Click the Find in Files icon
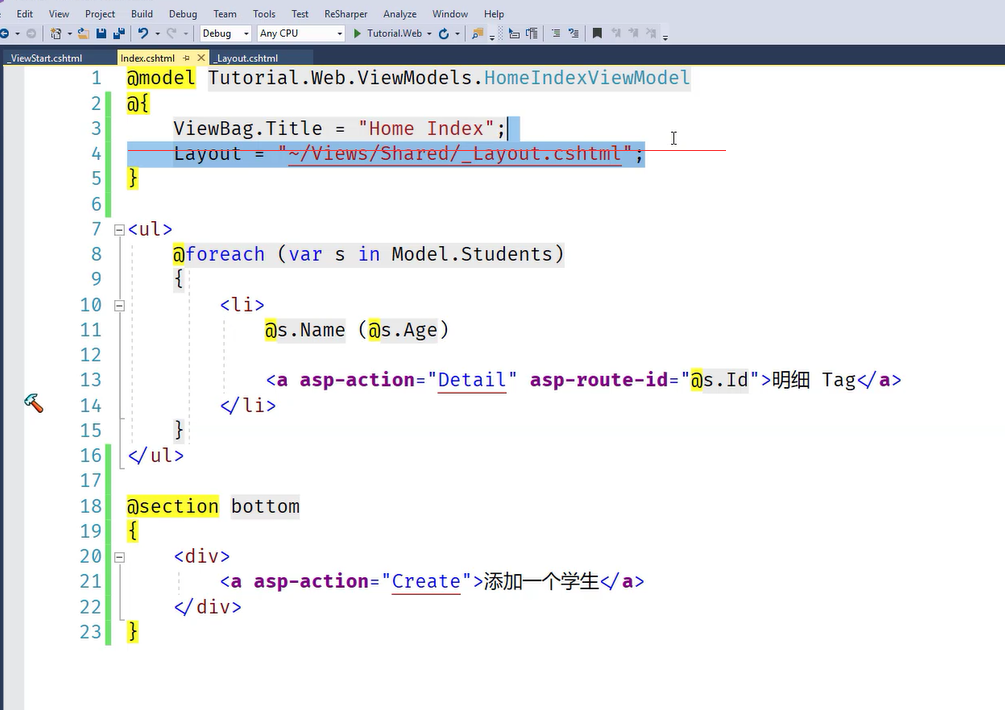This screenshot has width=1005, height=710. click(x=478, y=34)
